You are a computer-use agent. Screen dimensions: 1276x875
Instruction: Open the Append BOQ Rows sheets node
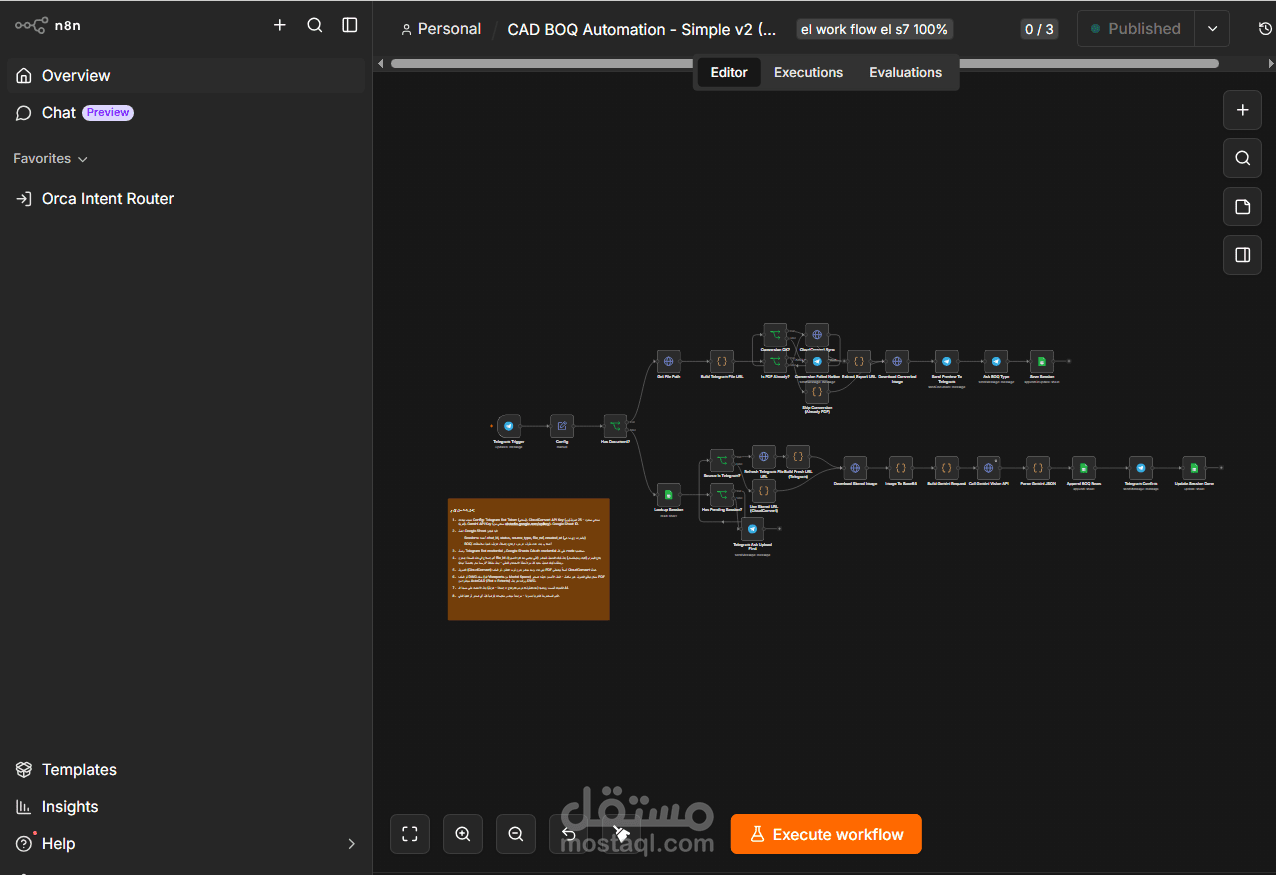click(x=1084, y=468)
